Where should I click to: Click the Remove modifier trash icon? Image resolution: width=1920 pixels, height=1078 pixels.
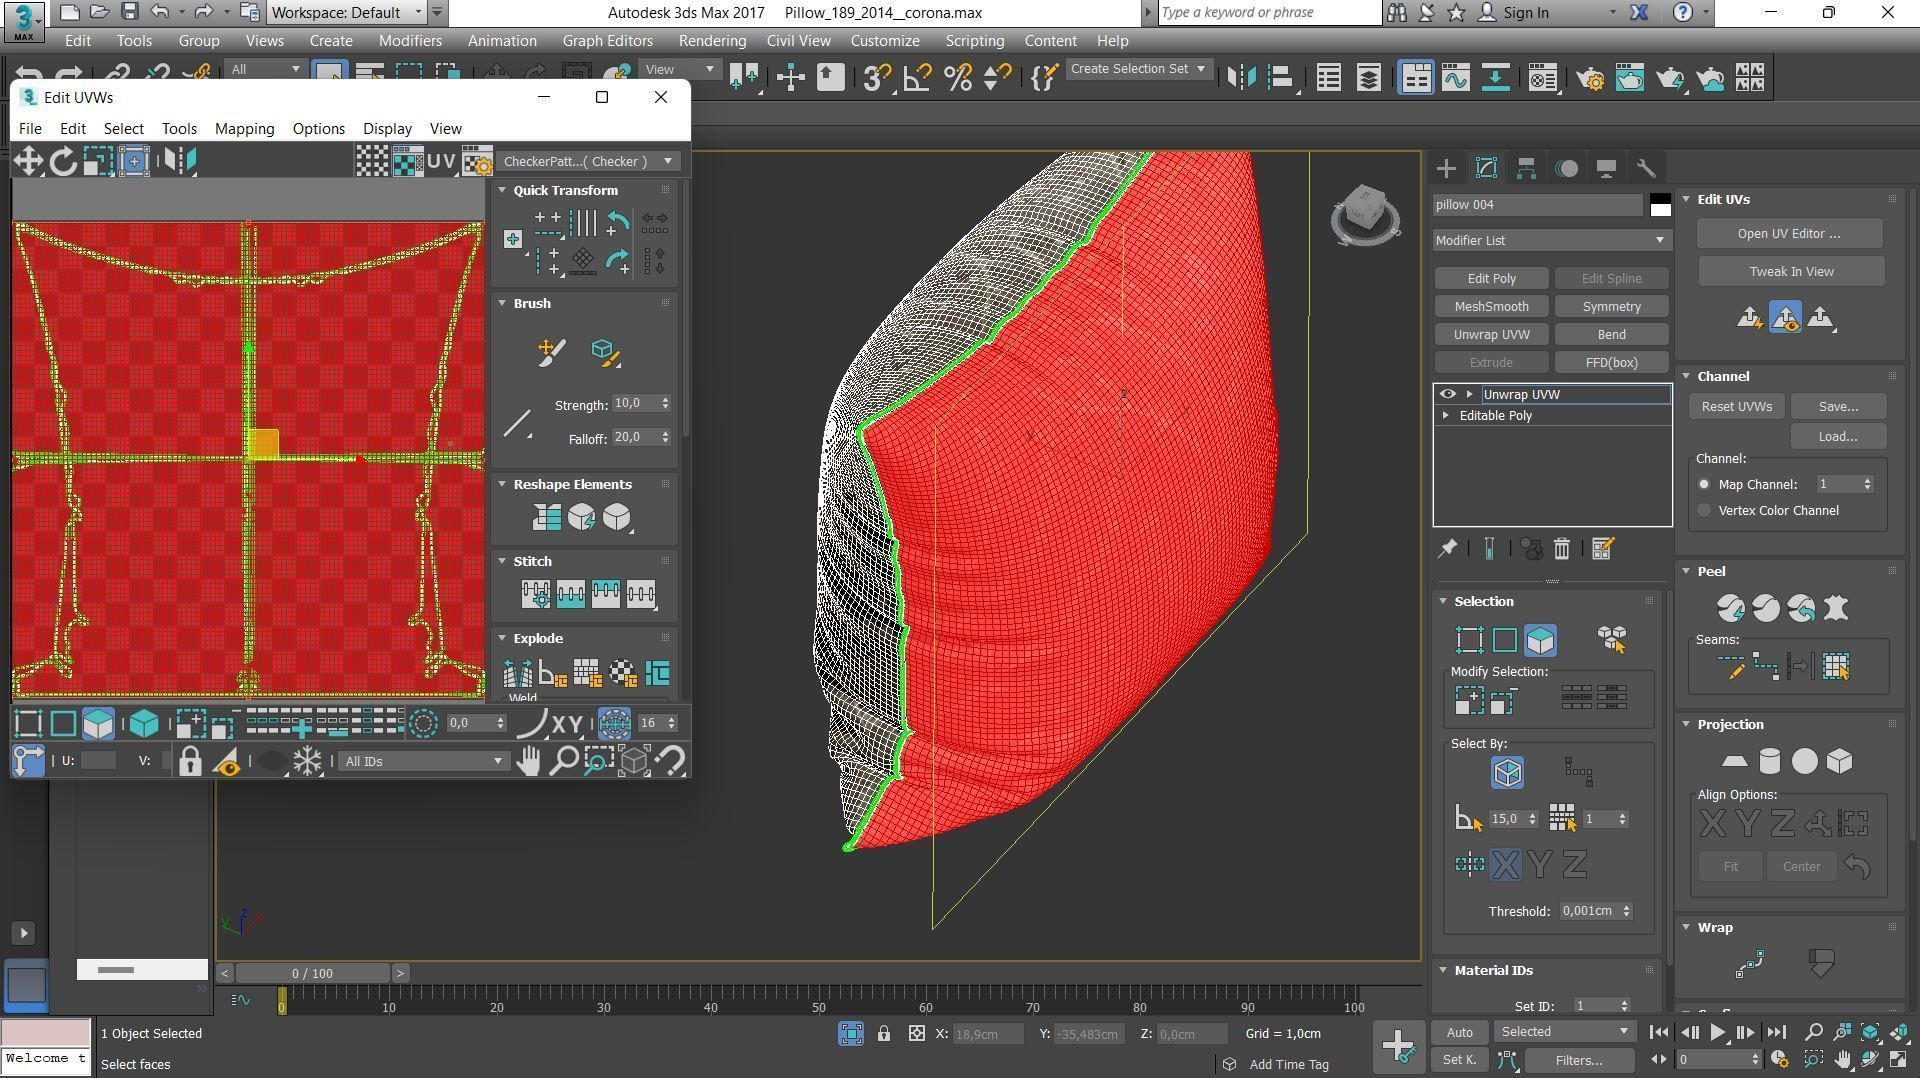(1562, 549)
